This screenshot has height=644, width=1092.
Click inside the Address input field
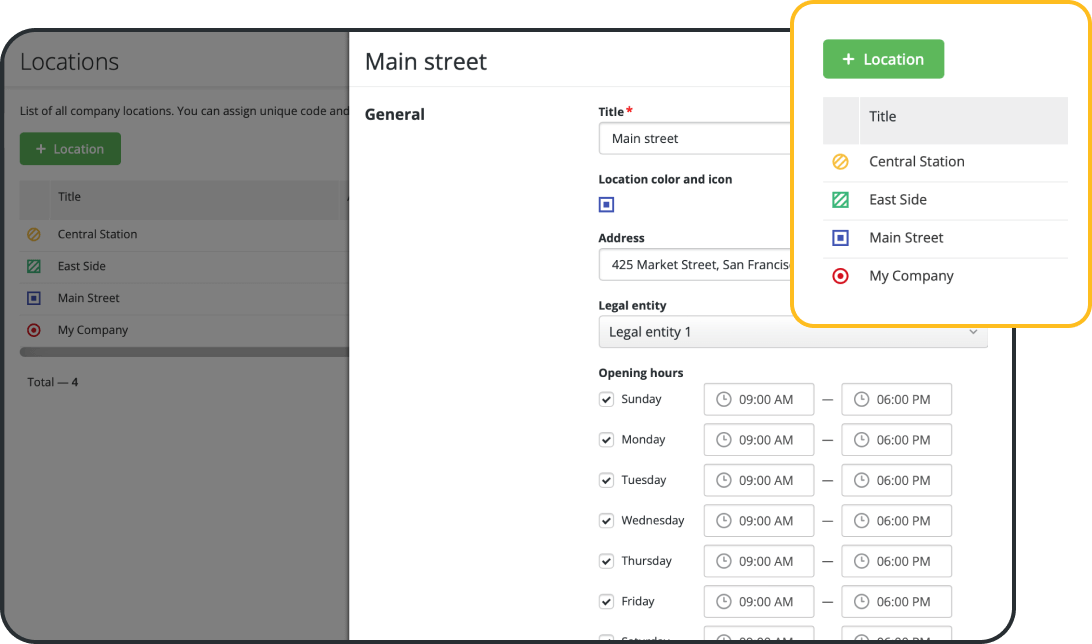tap(700, 265)
